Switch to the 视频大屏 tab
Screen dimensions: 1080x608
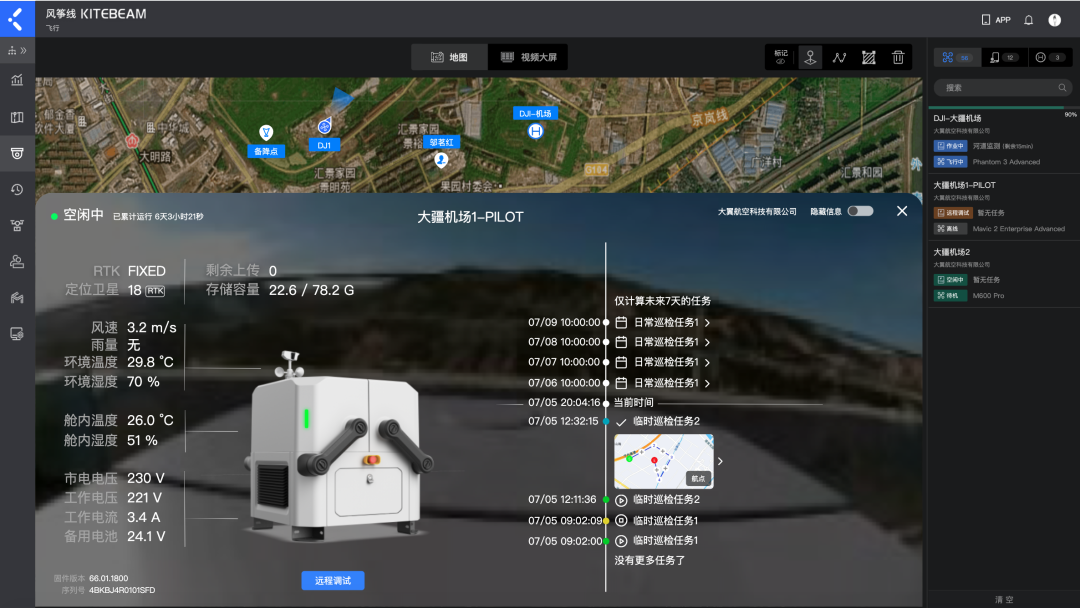pyautogui.click(x=528, y=58)
